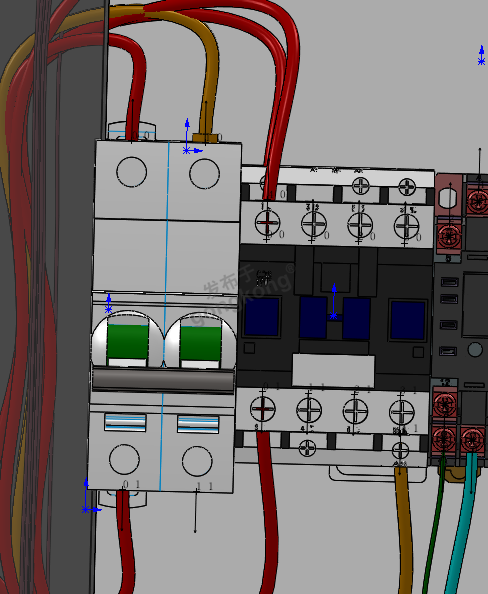Select the leftmost dark blue contactor window

pyautogui.click(x=262, y=317)
